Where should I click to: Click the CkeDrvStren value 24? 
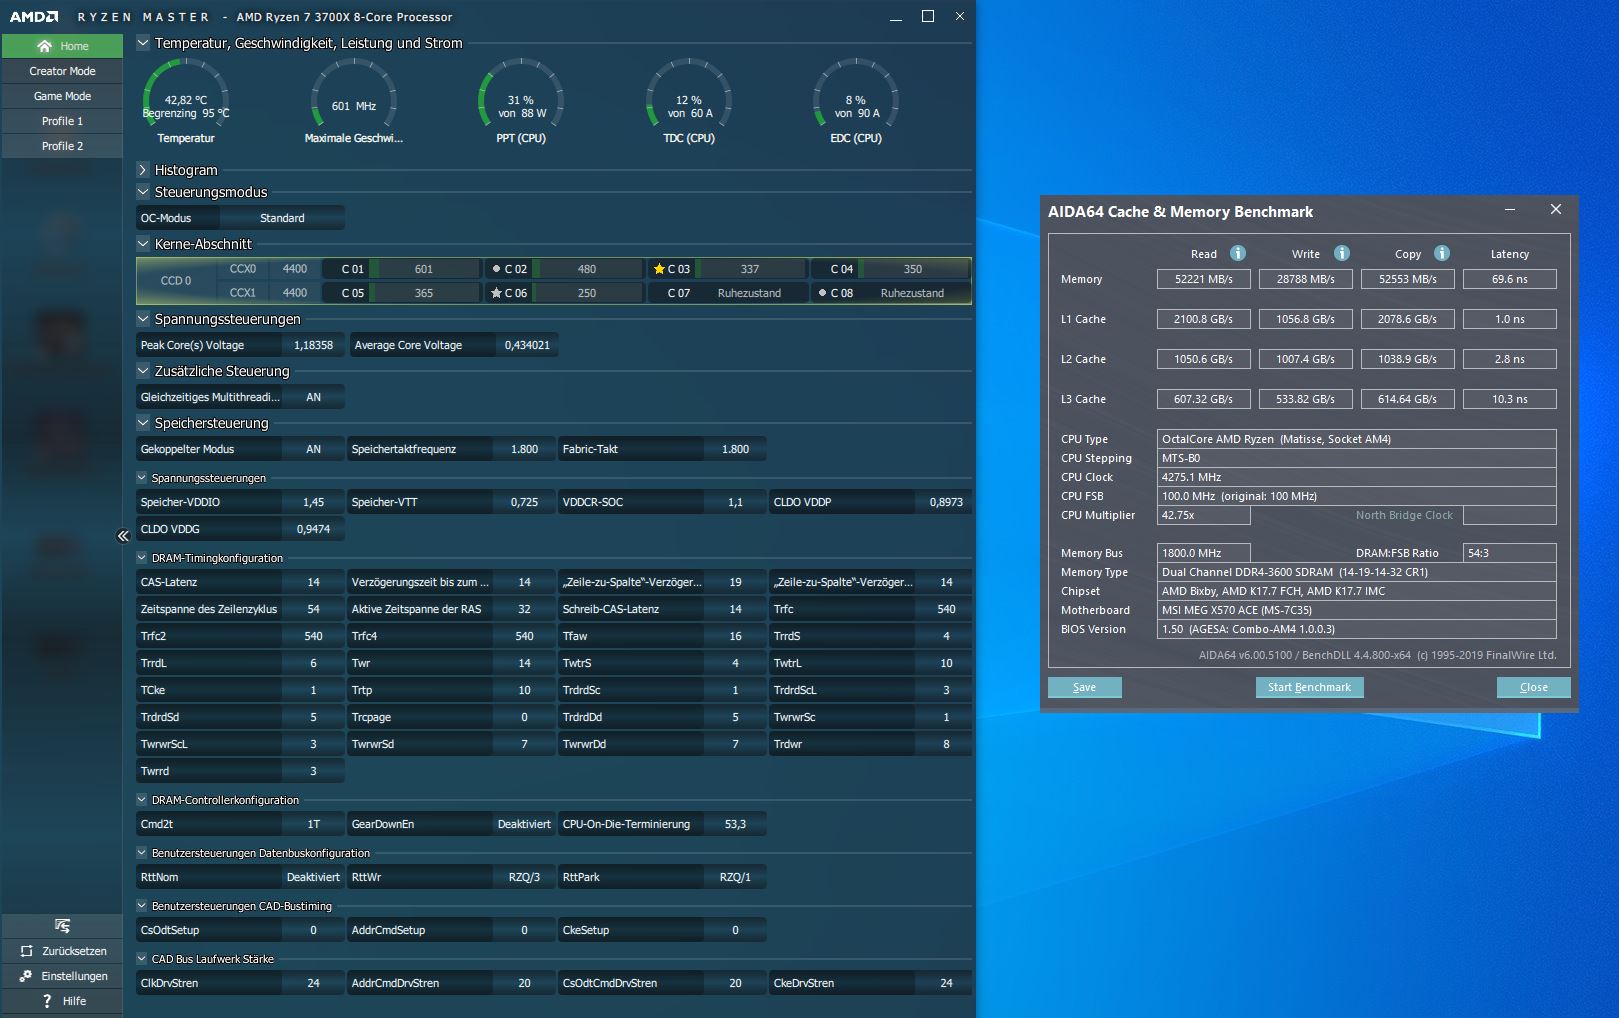(946, 983)
